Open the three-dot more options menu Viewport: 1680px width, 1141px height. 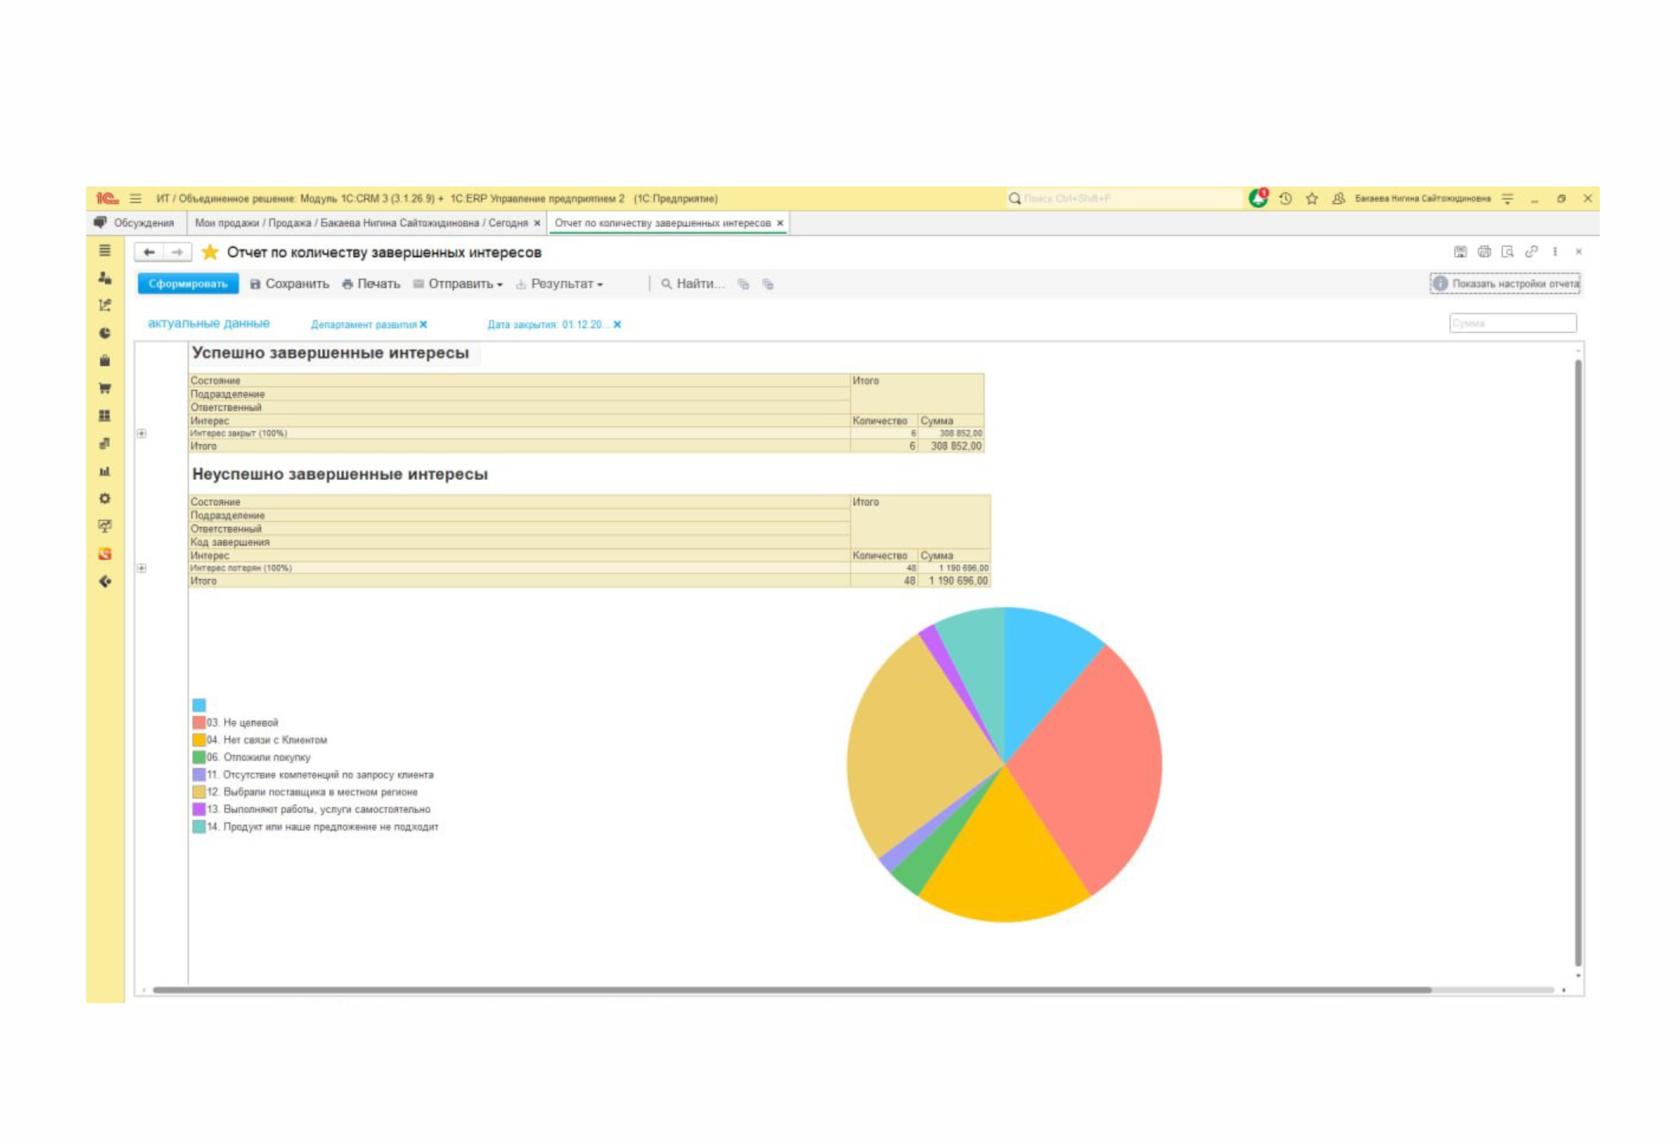(1555, 252)
